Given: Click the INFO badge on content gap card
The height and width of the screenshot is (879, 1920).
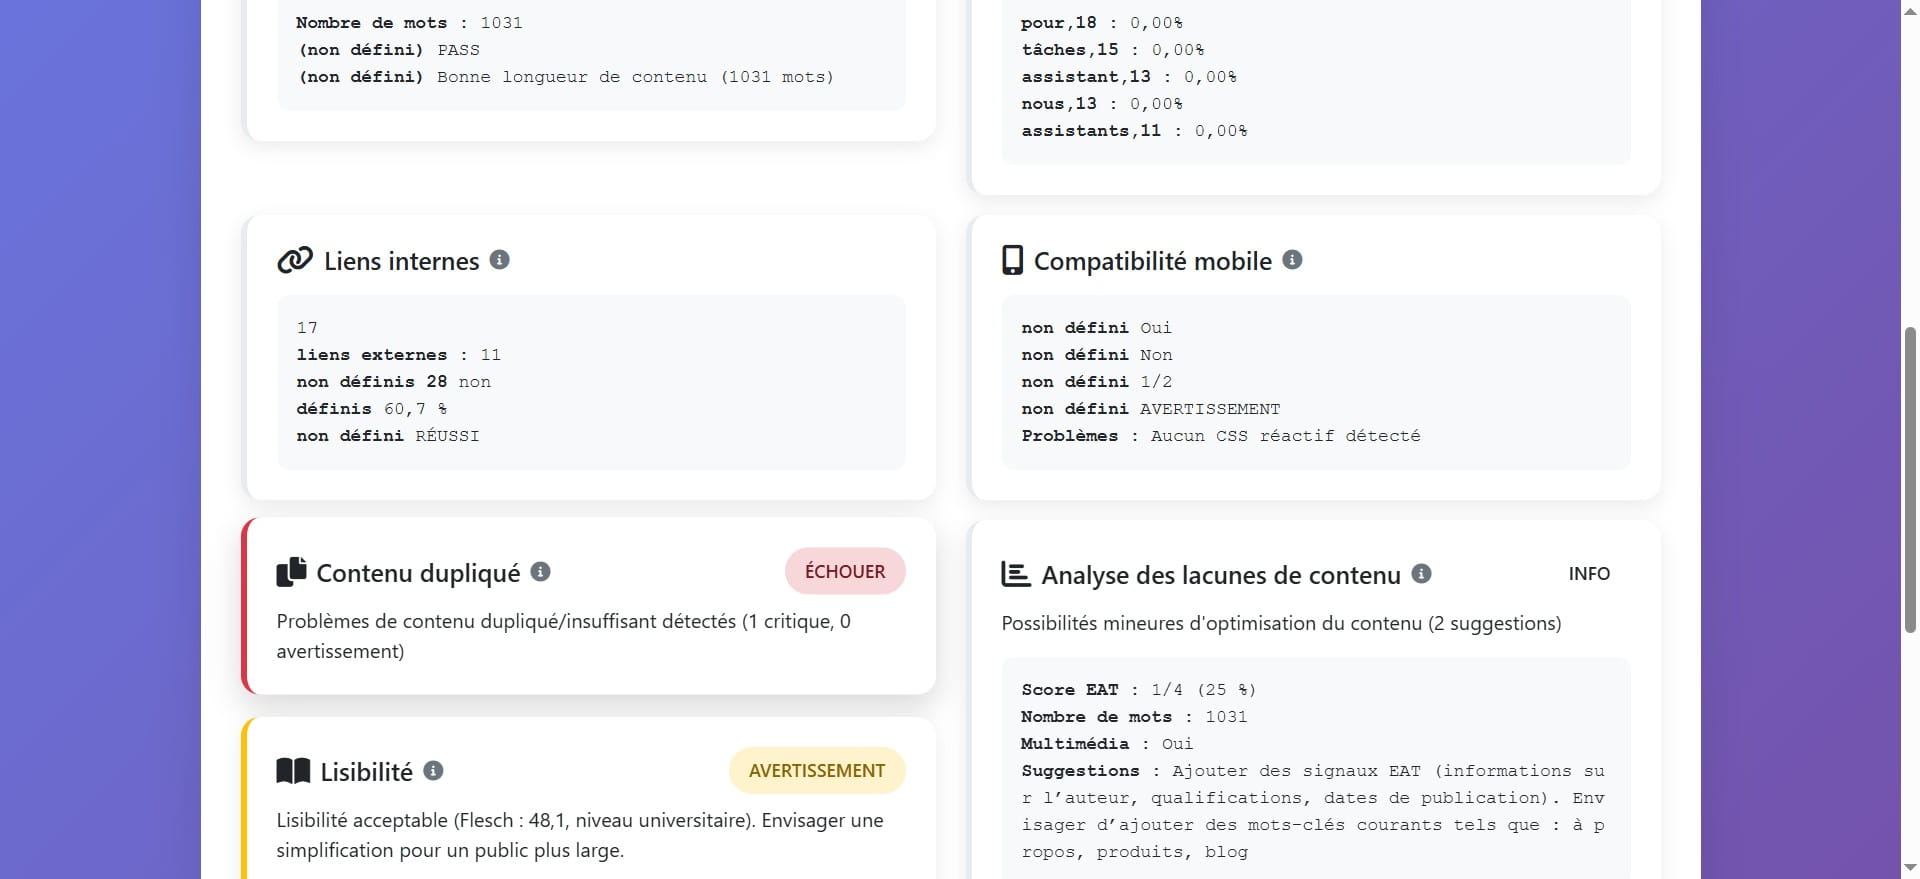Looking at the screenshot, I should point(1589,573).
